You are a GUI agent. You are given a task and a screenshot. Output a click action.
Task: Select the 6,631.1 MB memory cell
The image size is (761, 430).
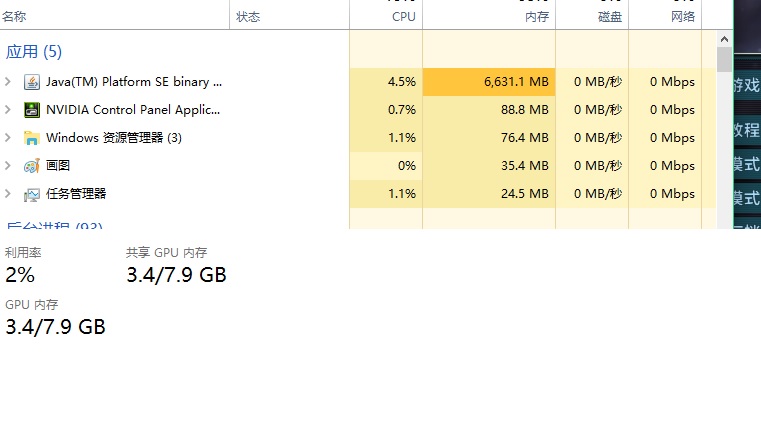coord(488,82)
